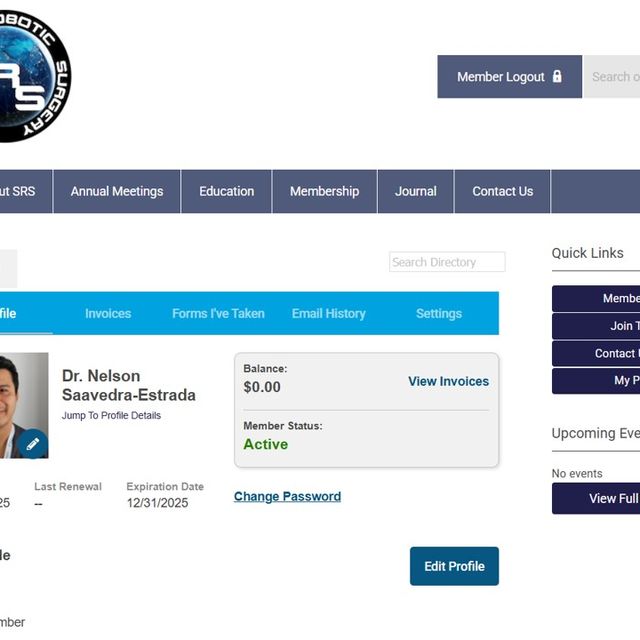Viewport: 640px width, 640px height.
Task: Open the Education menu
Action: click(227, 192)
